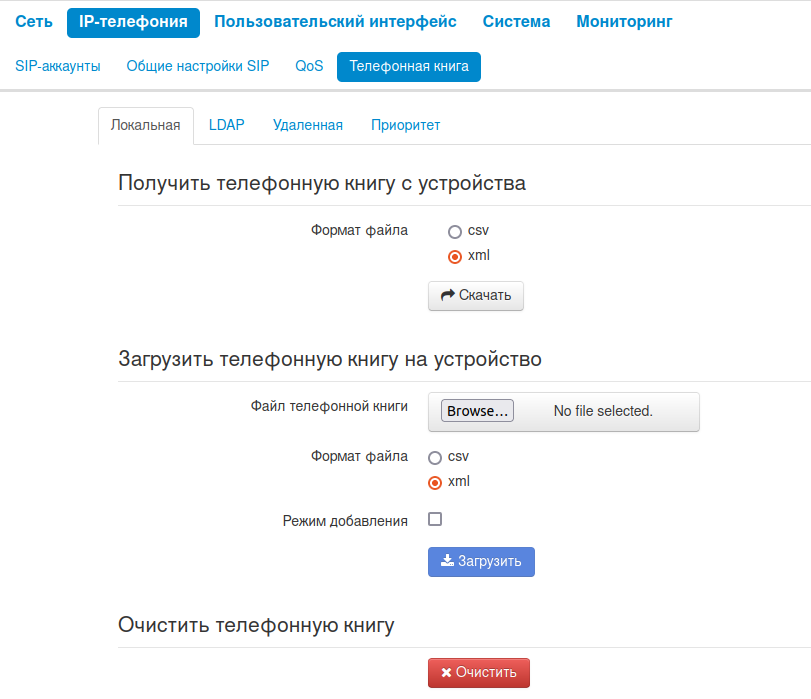Open the Пользовательский интерфейс menu
Image resolution: width=811 pixels, height=699 pixels.
(335, 22)
